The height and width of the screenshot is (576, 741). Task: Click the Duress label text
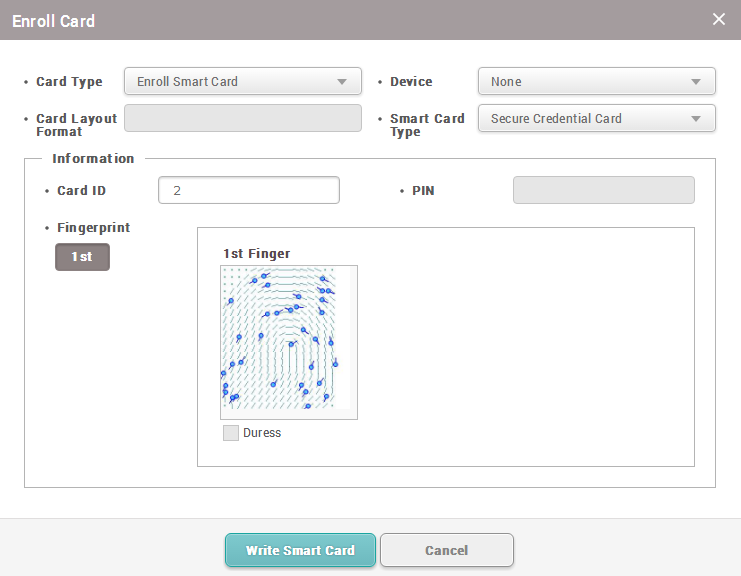(x=262, y=433)
